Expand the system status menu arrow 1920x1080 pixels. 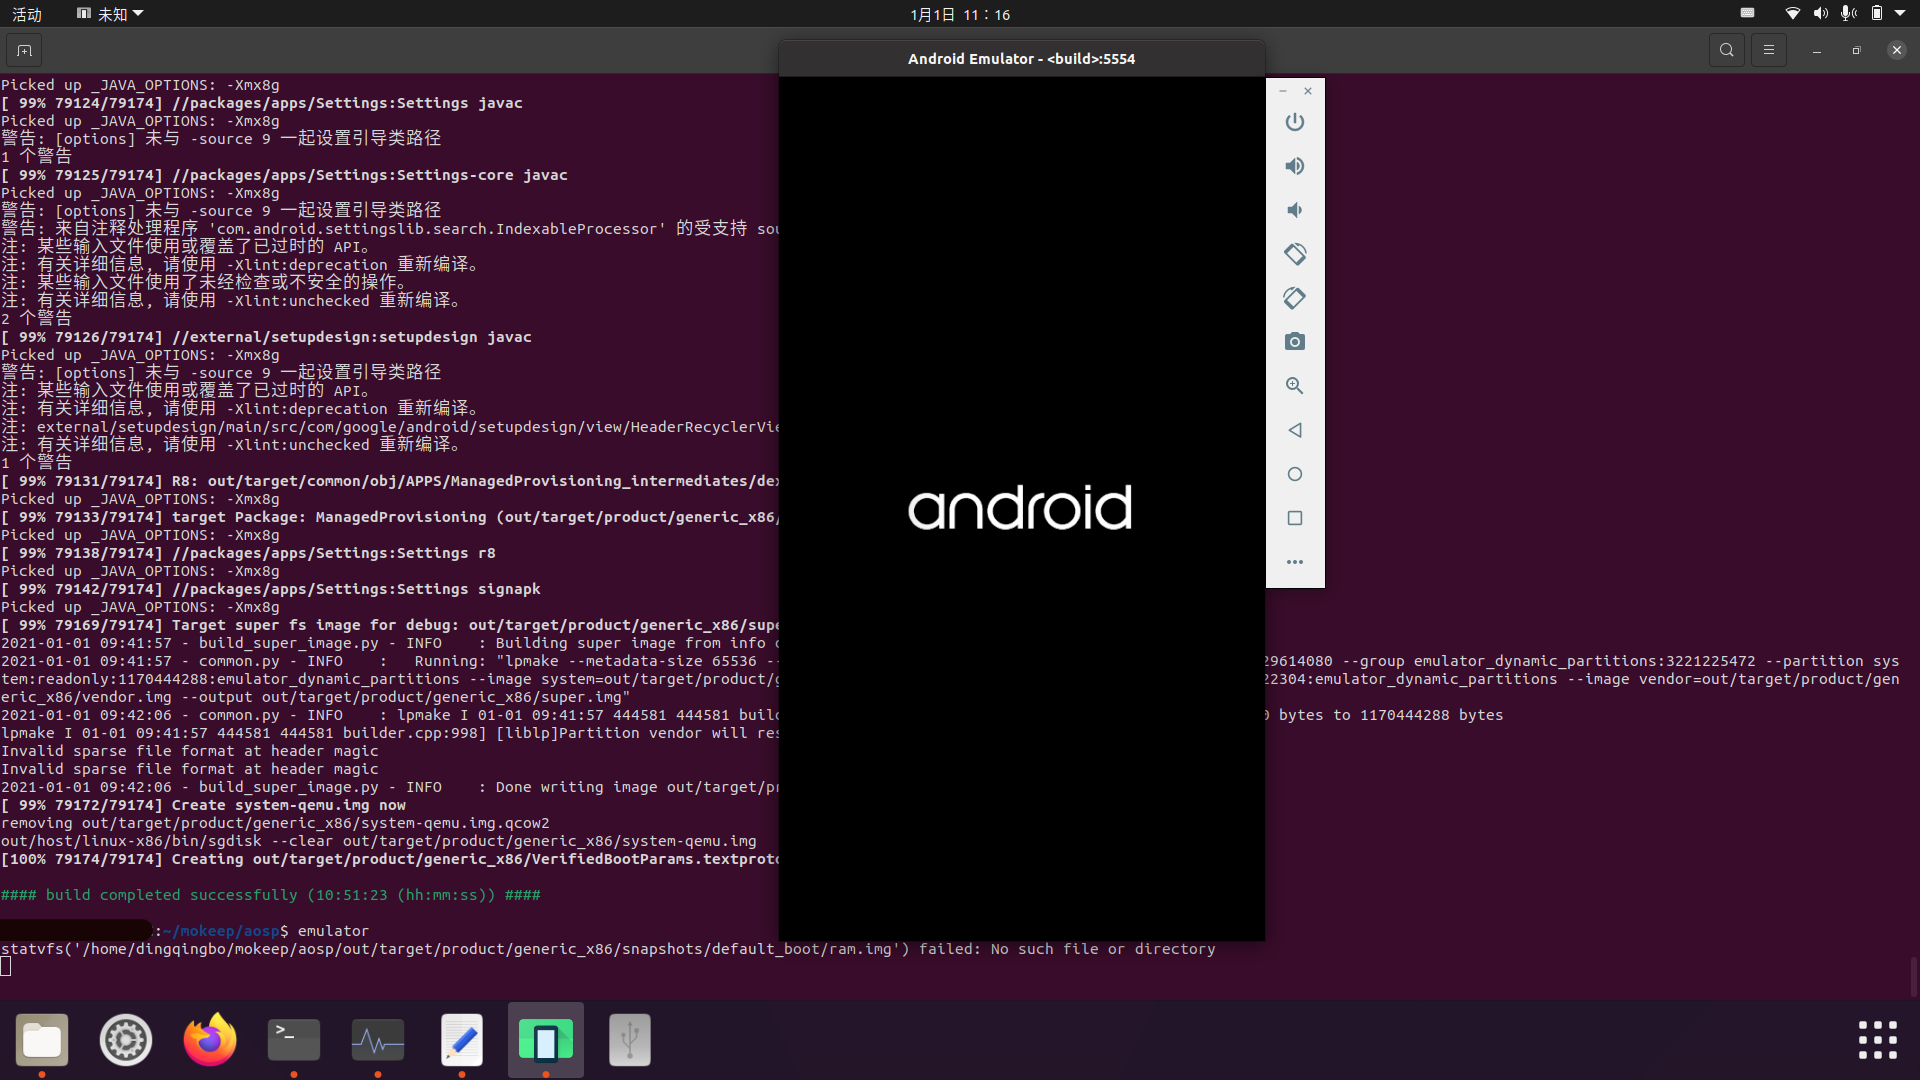click(x=1900, y=14)
